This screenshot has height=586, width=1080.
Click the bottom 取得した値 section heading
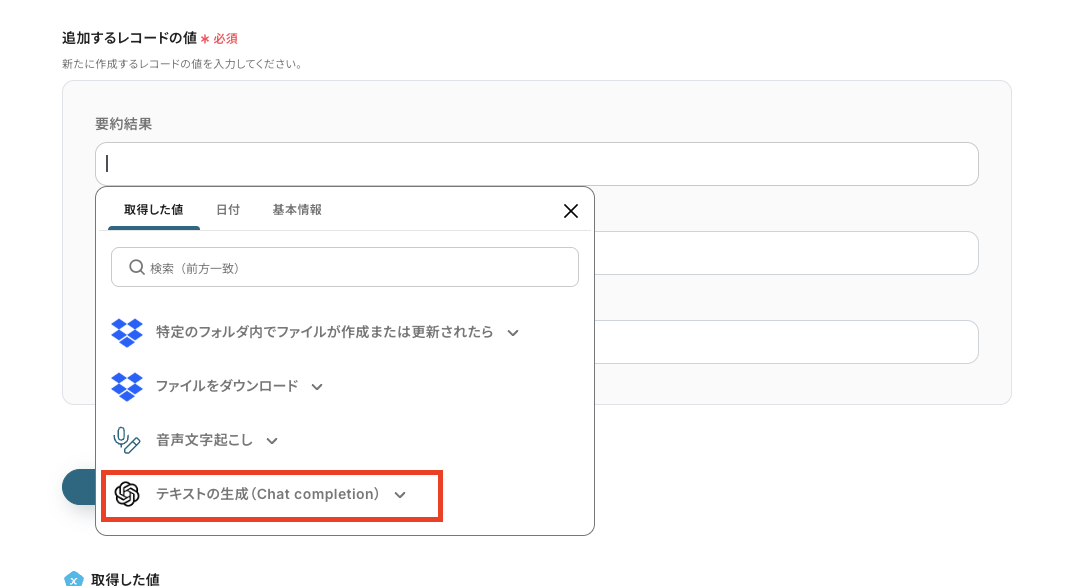click(x=125, y=579)
